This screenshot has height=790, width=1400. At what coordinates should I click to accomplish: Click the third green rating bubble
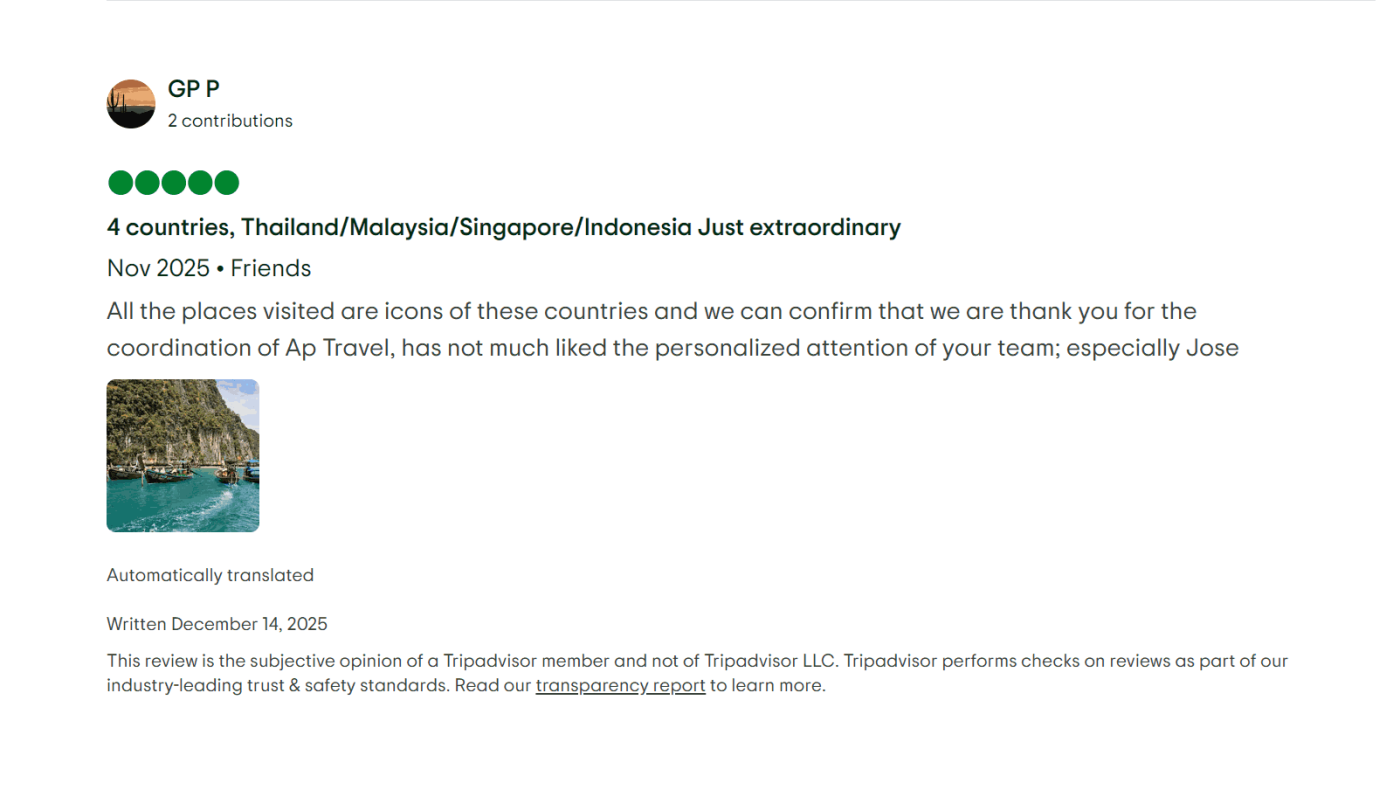174,183
